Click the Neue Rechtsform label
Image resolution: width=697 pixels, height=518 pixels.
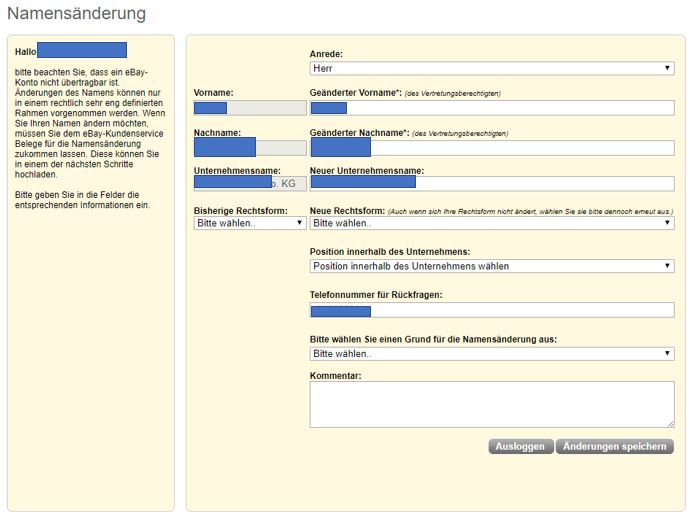(347, 210)
